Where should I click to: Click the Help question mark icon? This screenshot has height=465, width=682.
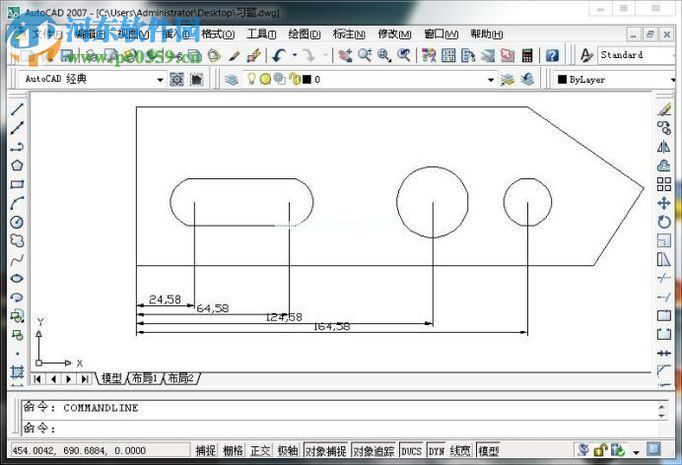[551, 55]
